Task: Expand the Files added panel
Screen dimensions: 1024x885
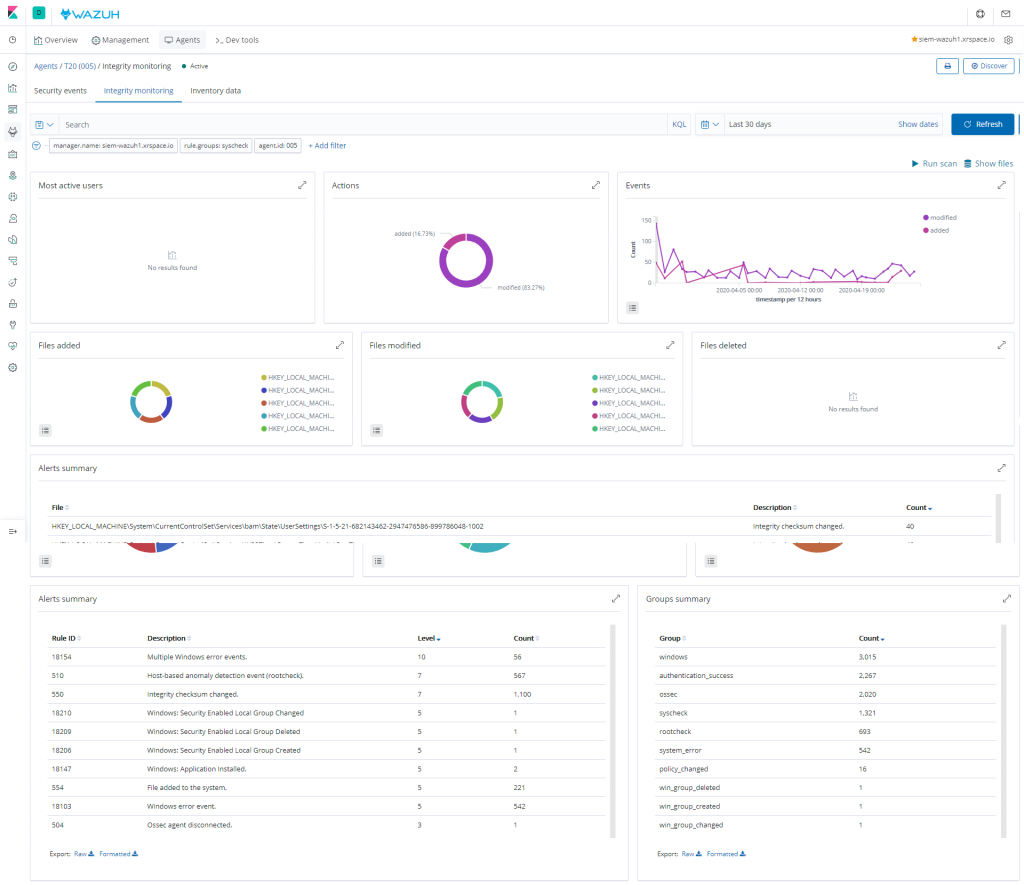Action: pos(340,345)
